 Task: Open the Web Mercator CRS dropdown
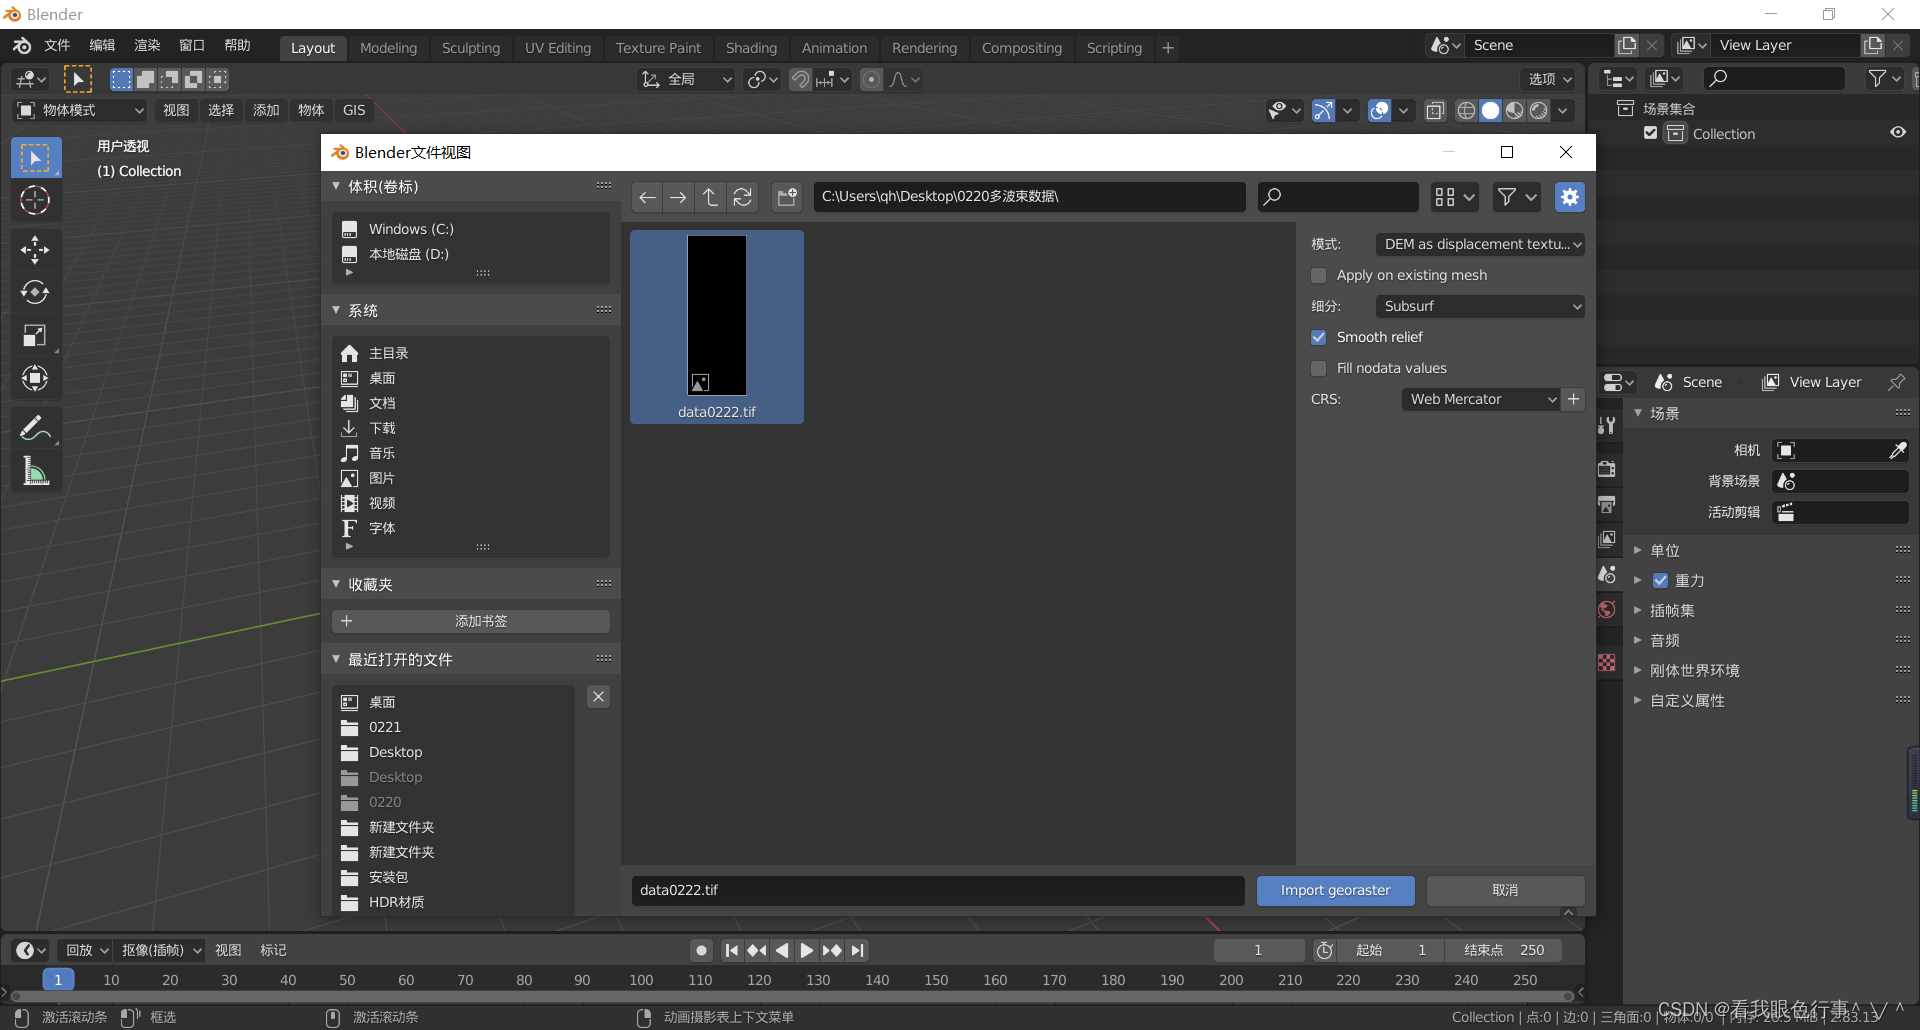(x=1481, y=399)
